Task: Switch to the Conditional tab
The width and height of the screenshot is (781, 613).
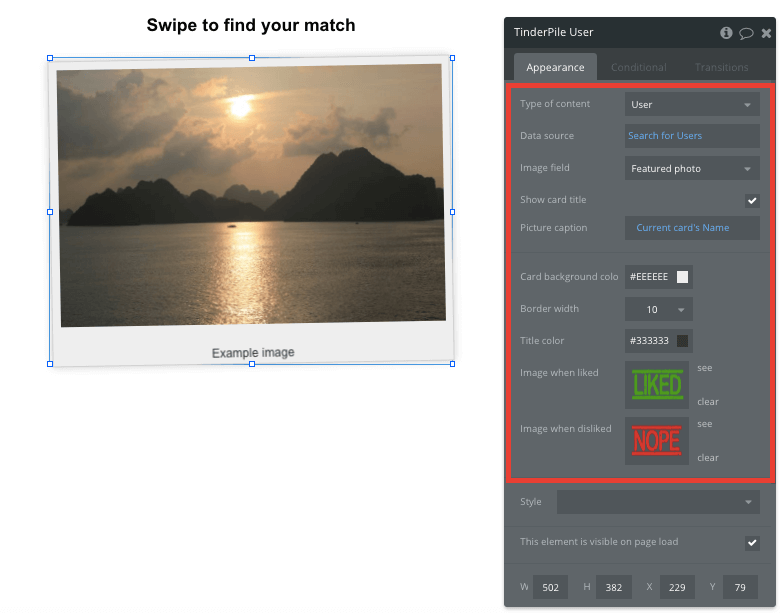Action: [x=639, y=67]
